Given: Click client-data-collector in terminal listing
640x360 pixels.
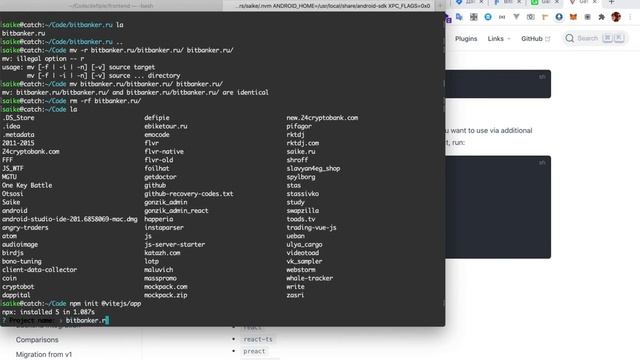Looking at the screenshot, I should pos(40,270).
